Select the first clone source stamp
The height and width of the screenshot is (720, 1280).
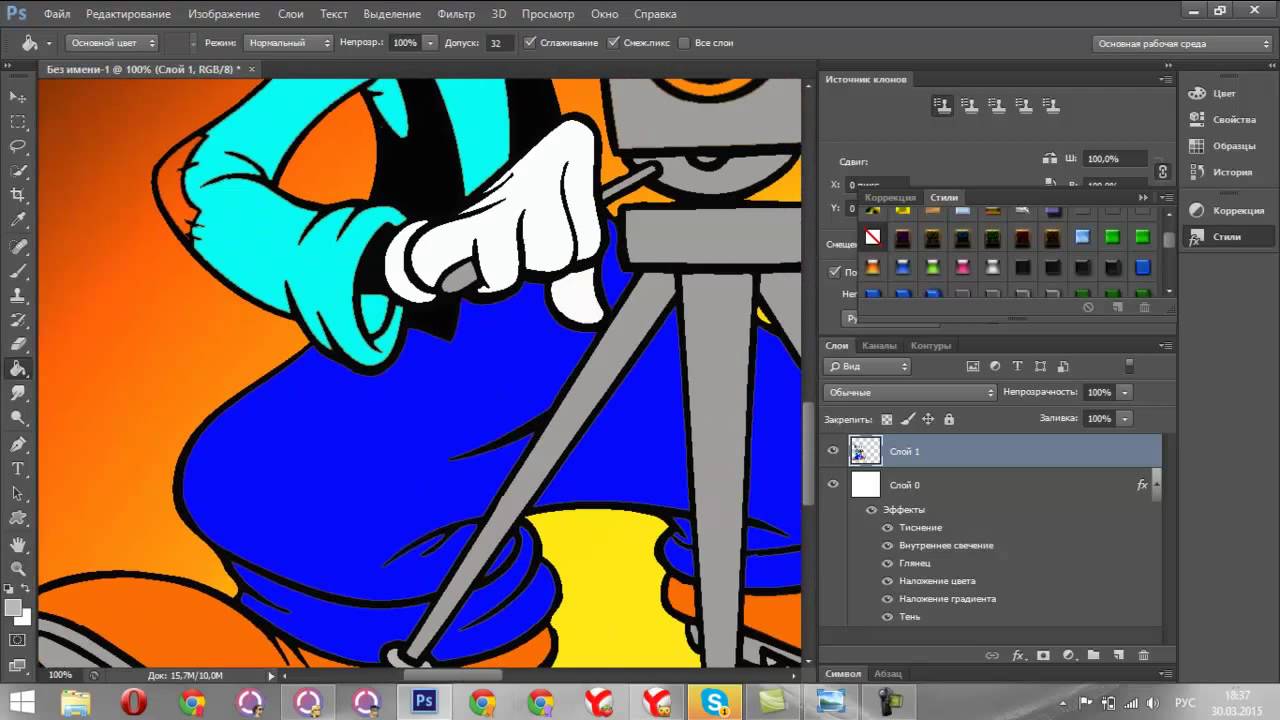tap(942, 105)
